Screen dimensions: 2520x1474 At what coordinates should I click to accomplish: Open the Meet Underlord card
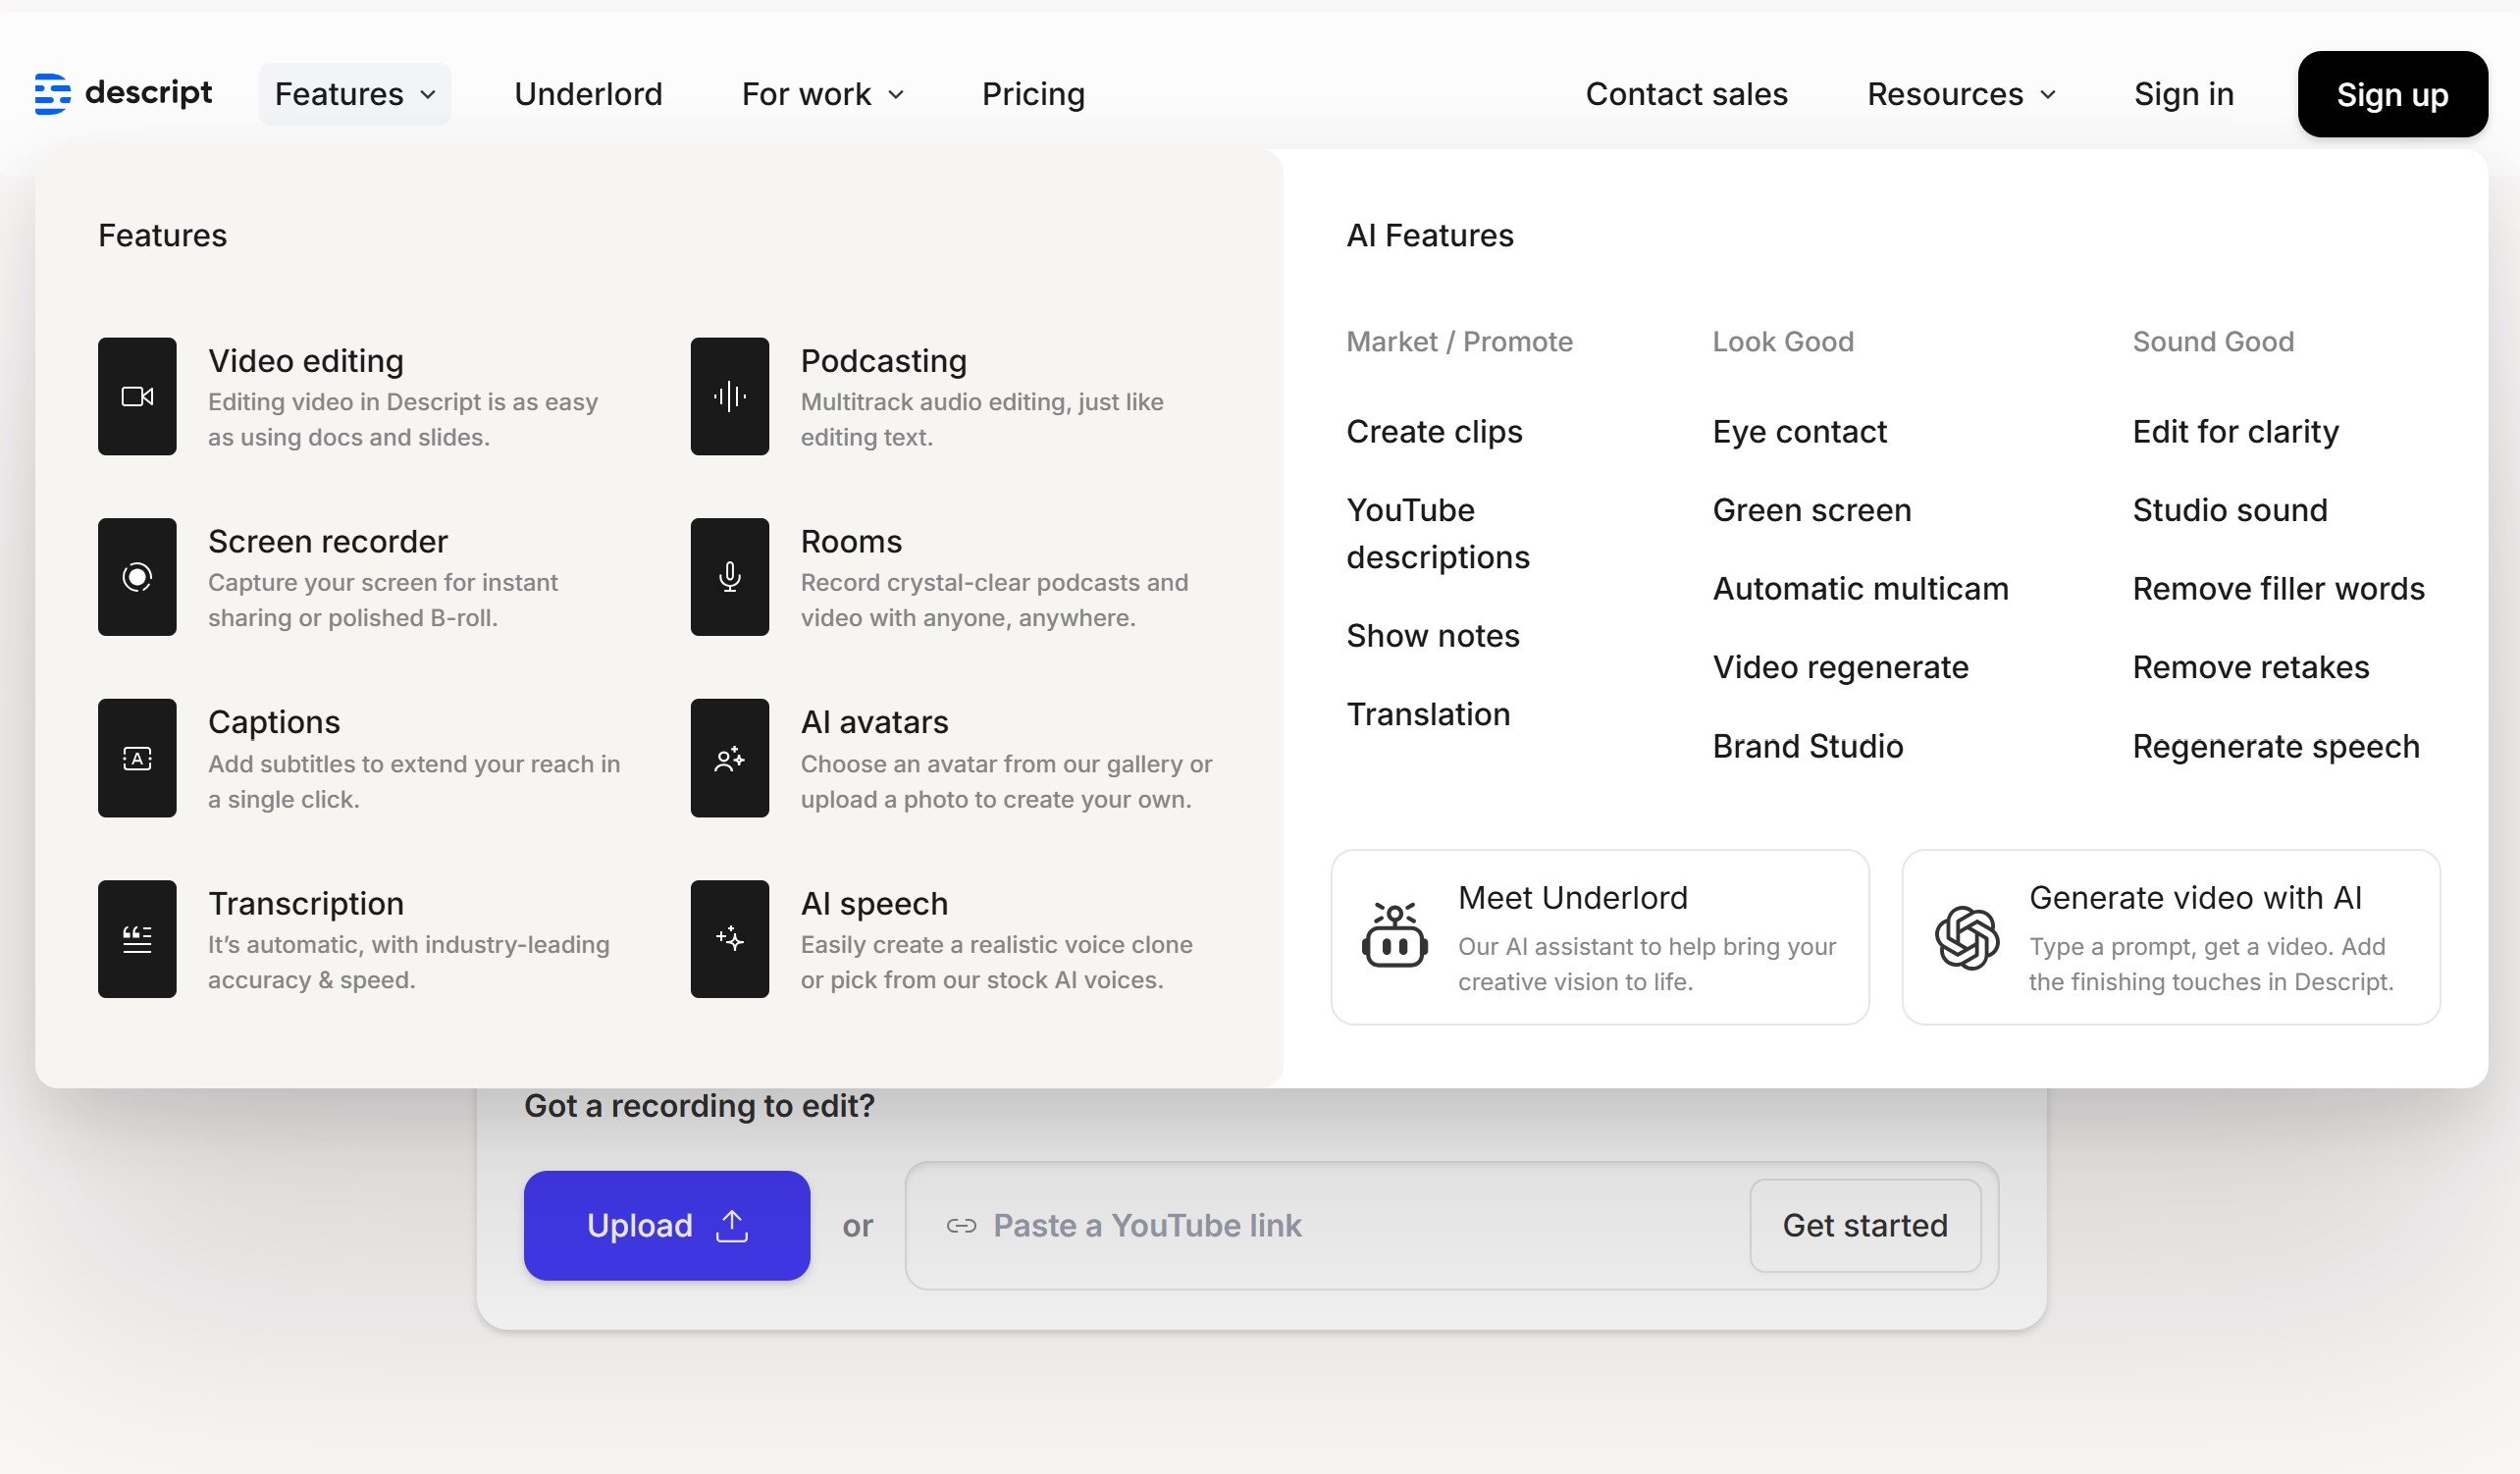point(1600,937)
